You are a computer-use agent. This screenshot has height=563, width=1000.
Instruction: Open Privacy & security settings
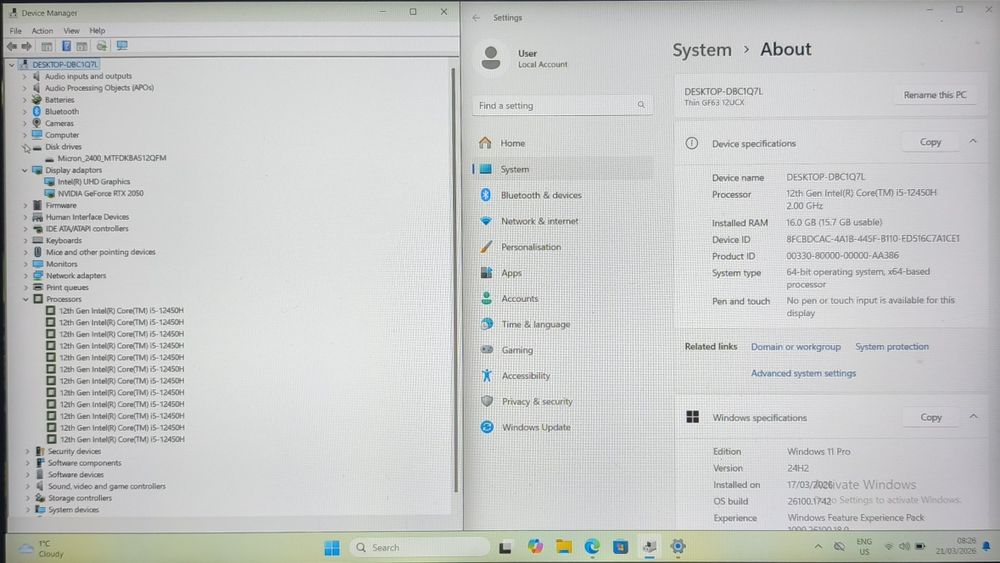(562, 402)
